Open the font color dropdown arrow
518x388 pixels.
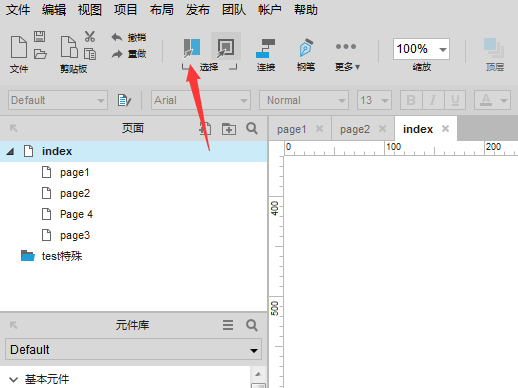pos(504,100)
